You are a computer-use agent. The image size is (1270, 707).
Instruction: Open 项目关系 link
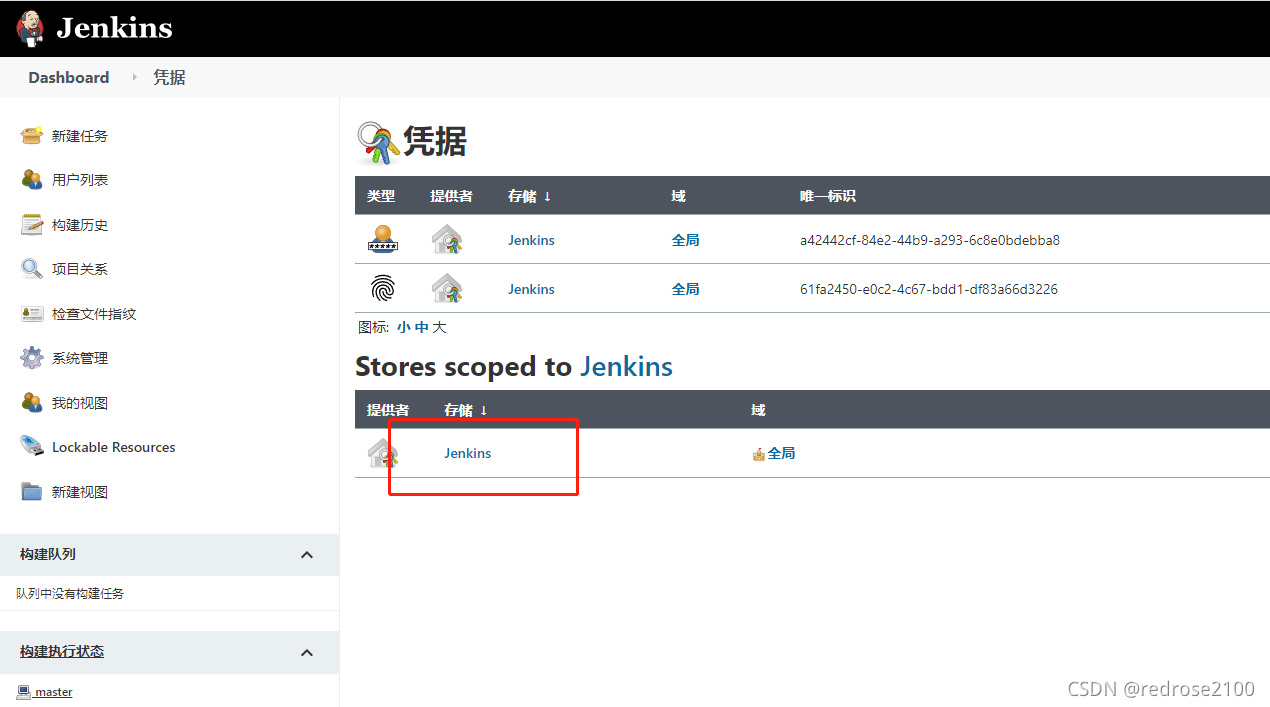coord(80,269)
